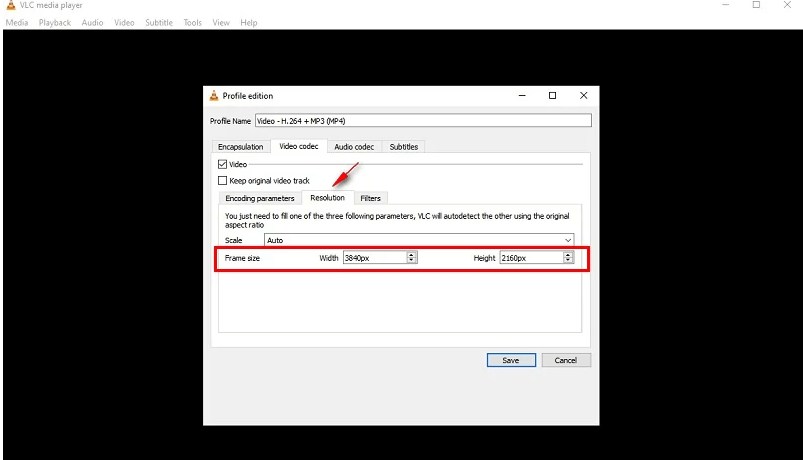Select the Video codec tab
803x460 pixels.
coord(299,146)
